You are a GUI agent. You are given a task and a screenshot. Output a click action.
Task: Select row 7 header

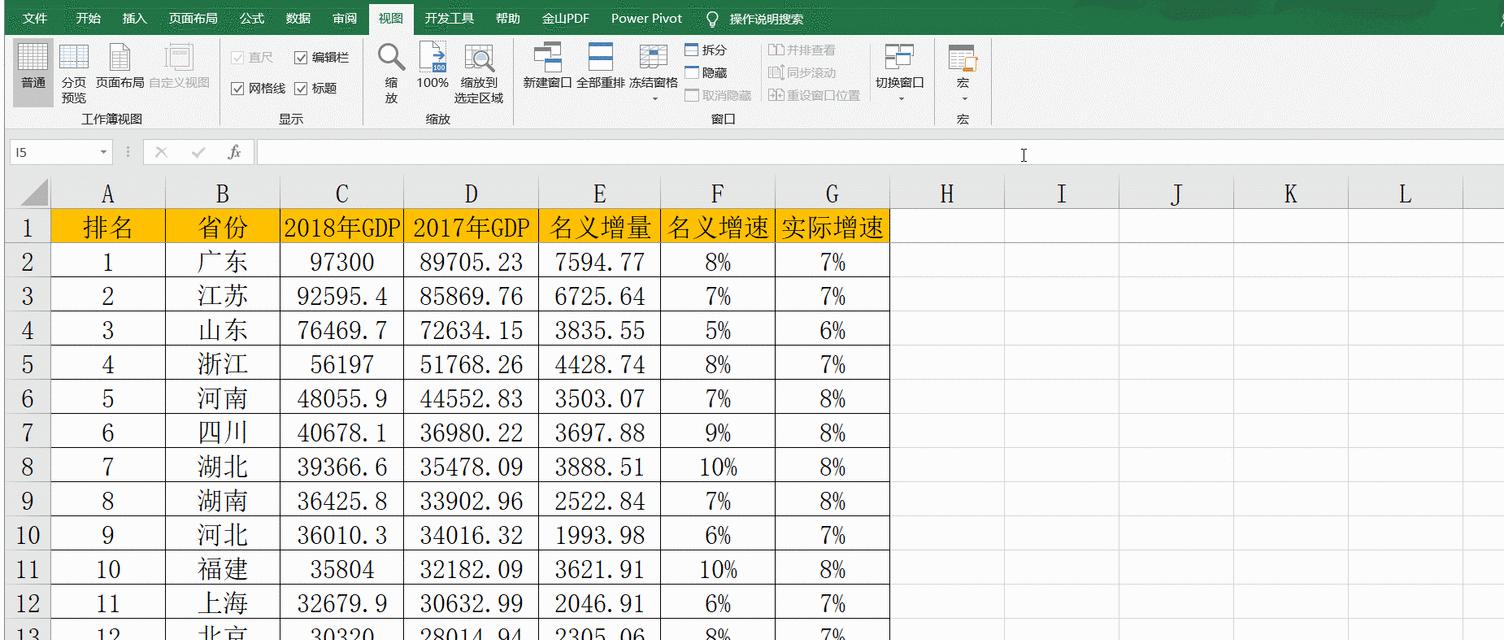coord(28,432)
